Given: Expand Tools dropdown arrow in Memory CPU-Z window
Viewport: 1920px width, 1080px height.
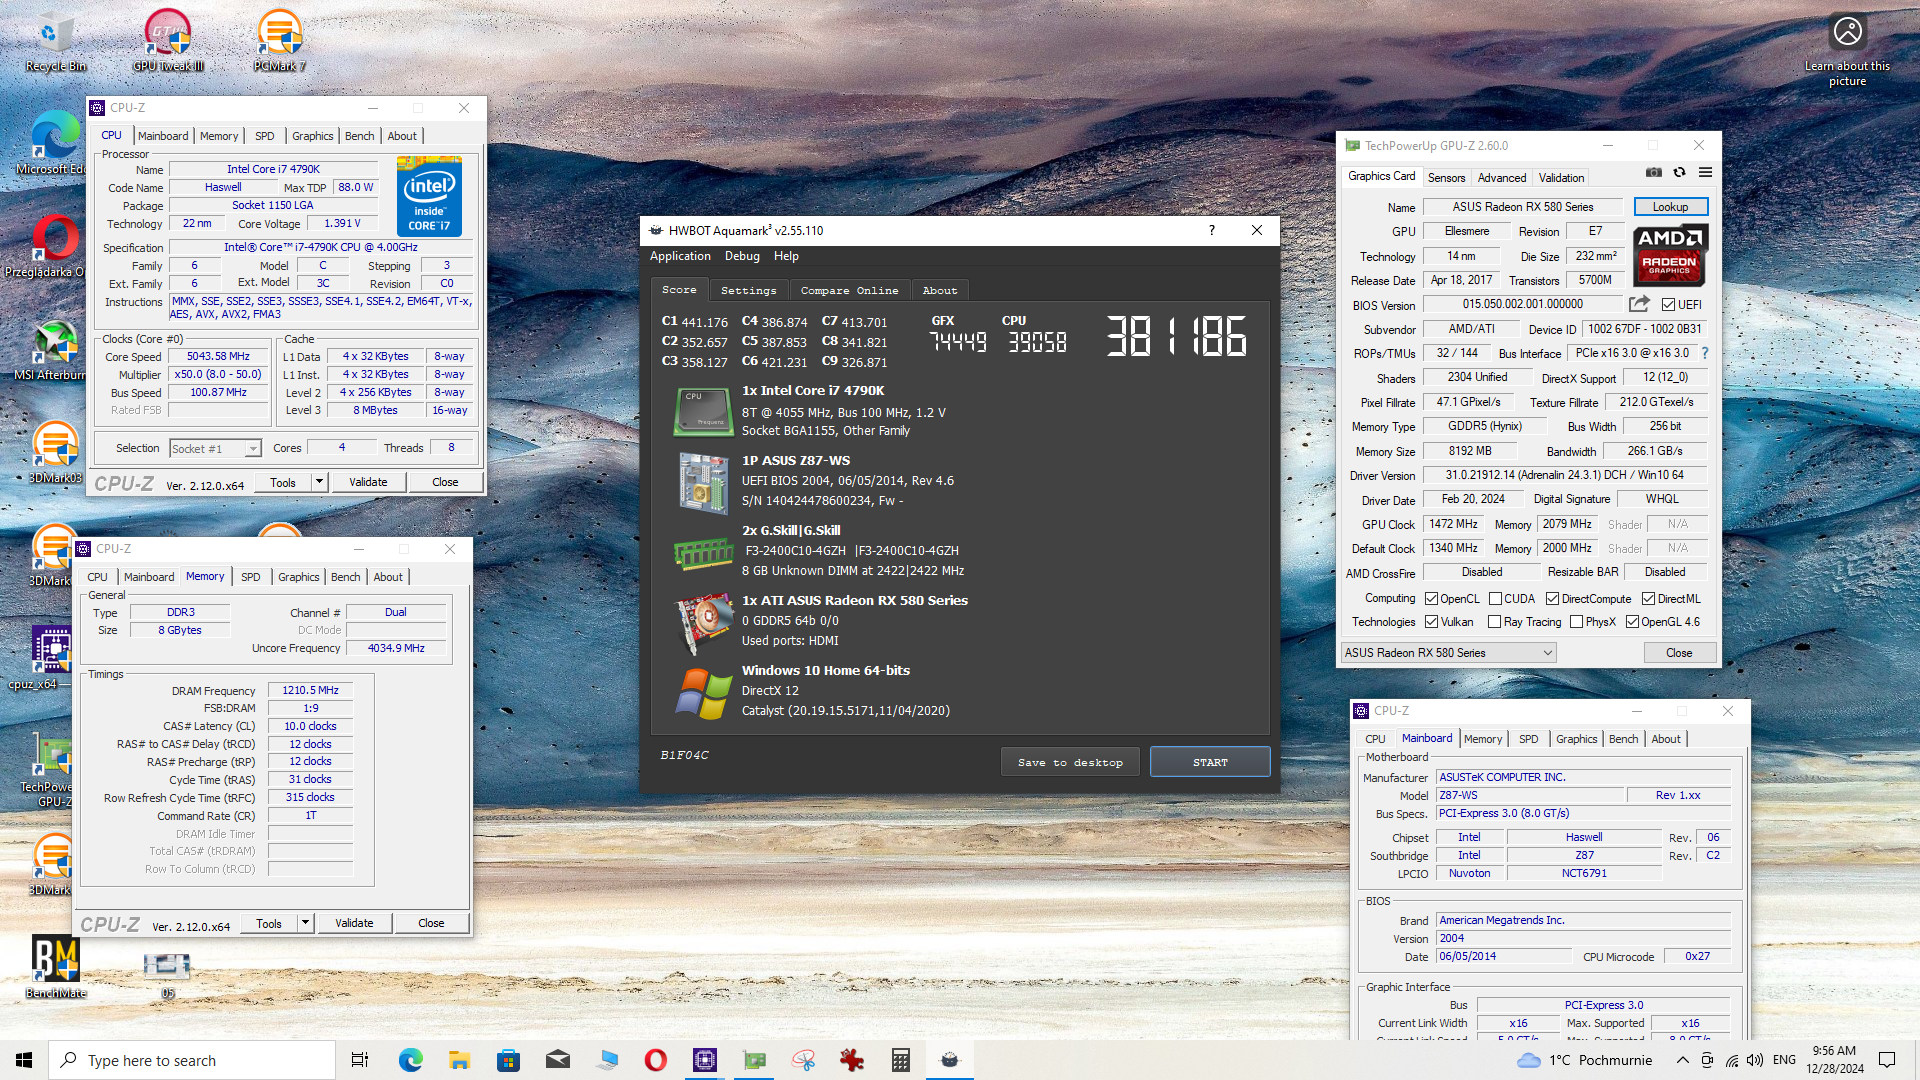Looking at the screenshot, I should pyautogui.click(x=305, y=923).
